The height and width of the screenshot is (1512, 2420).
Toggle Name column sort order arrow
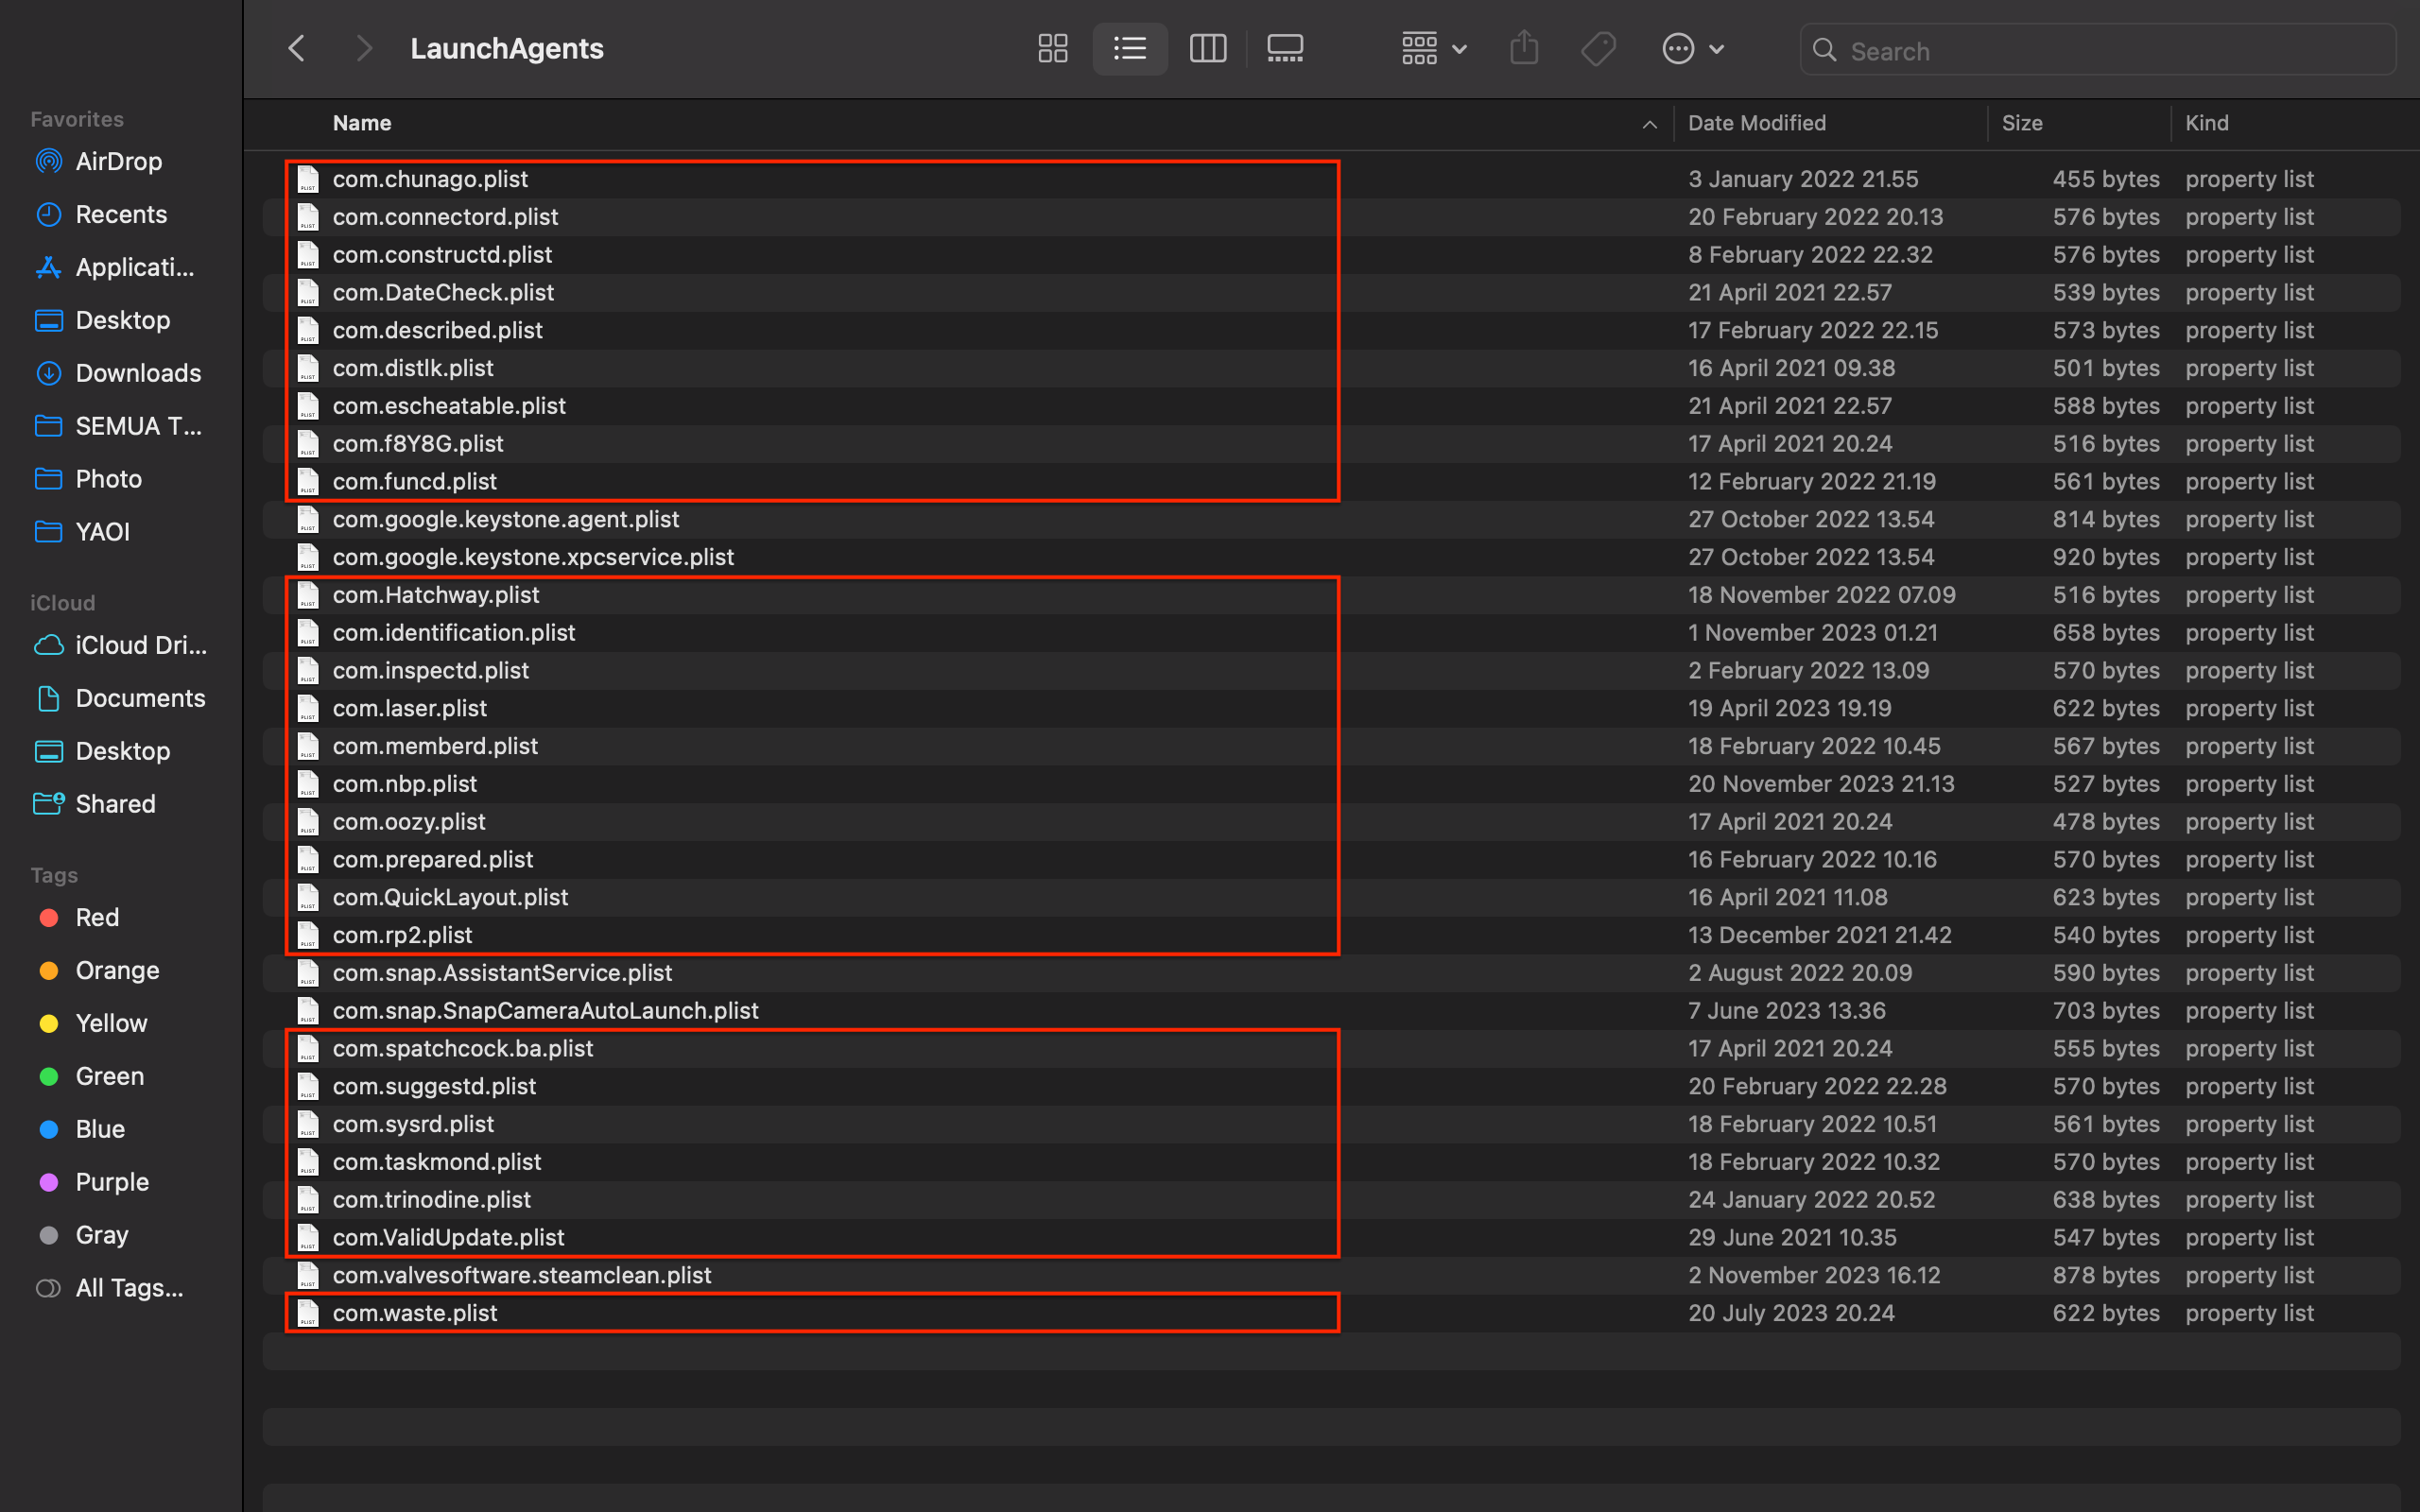pos(1649,124)
